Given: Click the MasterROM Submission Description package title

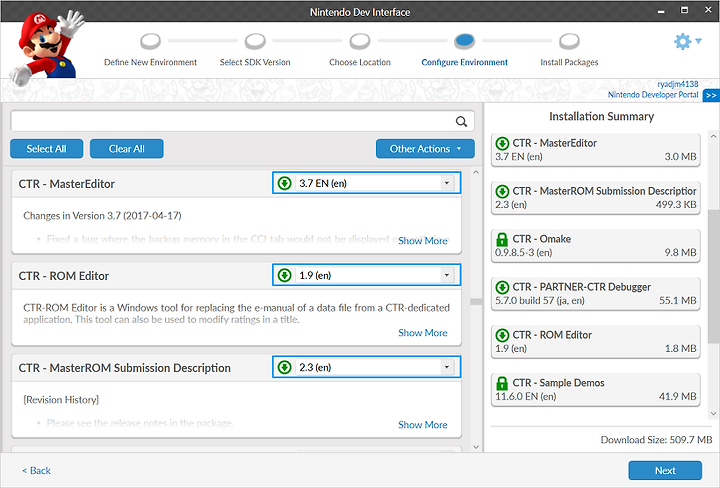Looking at the screenshot, I should (x=124, y=368).
